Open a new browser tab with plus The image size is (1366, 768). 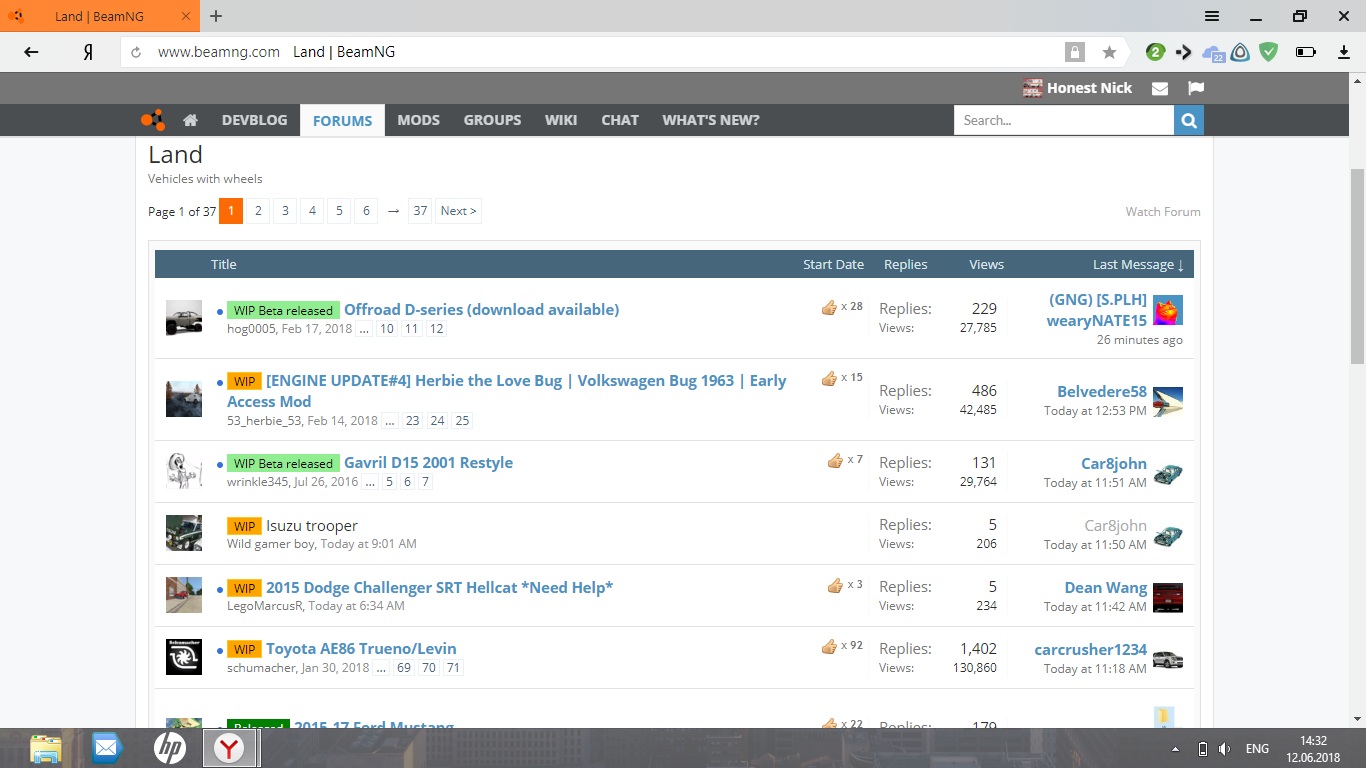(x=216, y=16)
